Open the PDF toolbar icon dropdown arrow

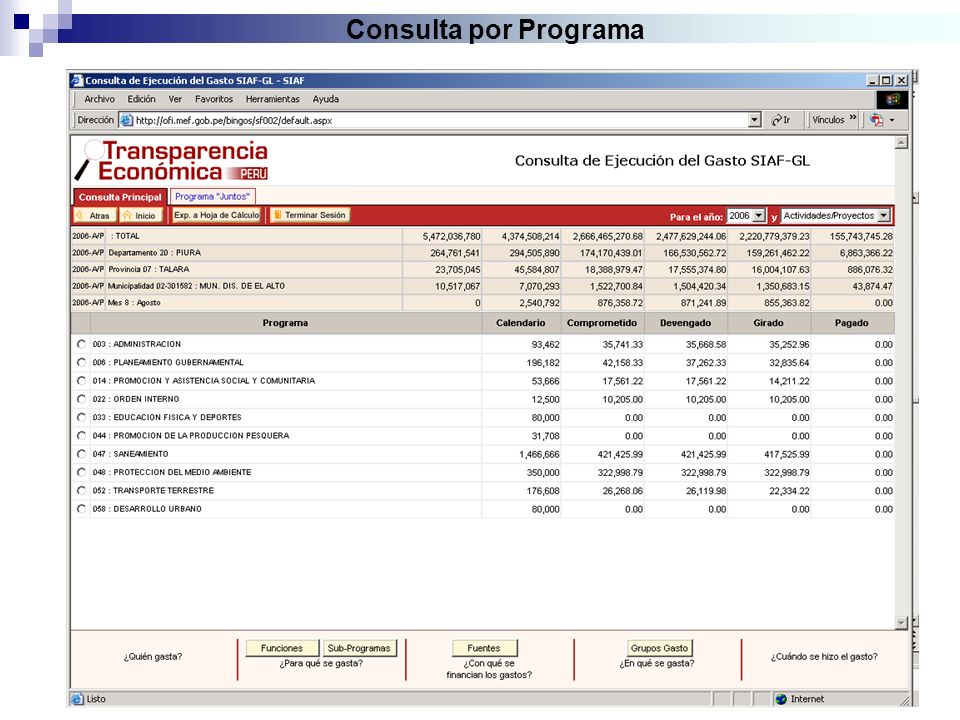(892, 120)
